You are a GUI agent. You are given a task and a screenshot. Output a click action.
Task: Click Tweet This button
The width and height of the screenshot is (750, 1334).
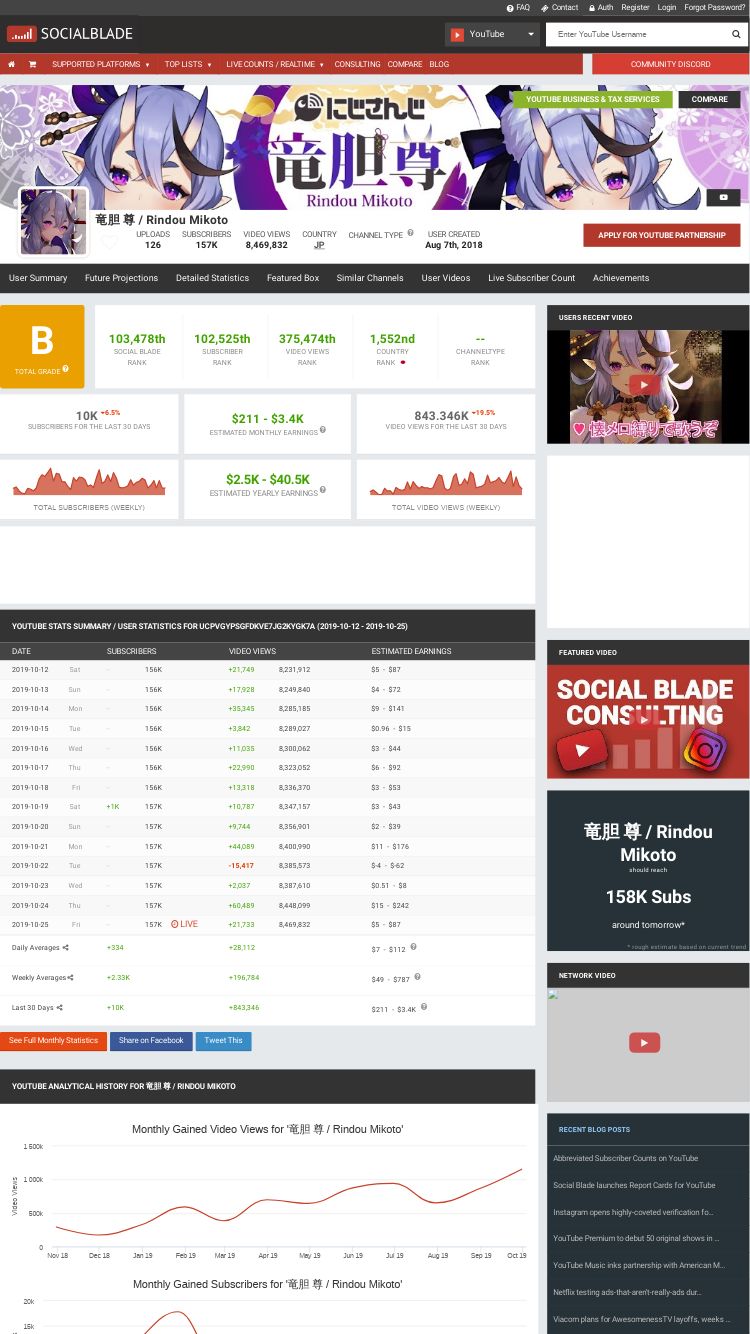[223, 1041]
